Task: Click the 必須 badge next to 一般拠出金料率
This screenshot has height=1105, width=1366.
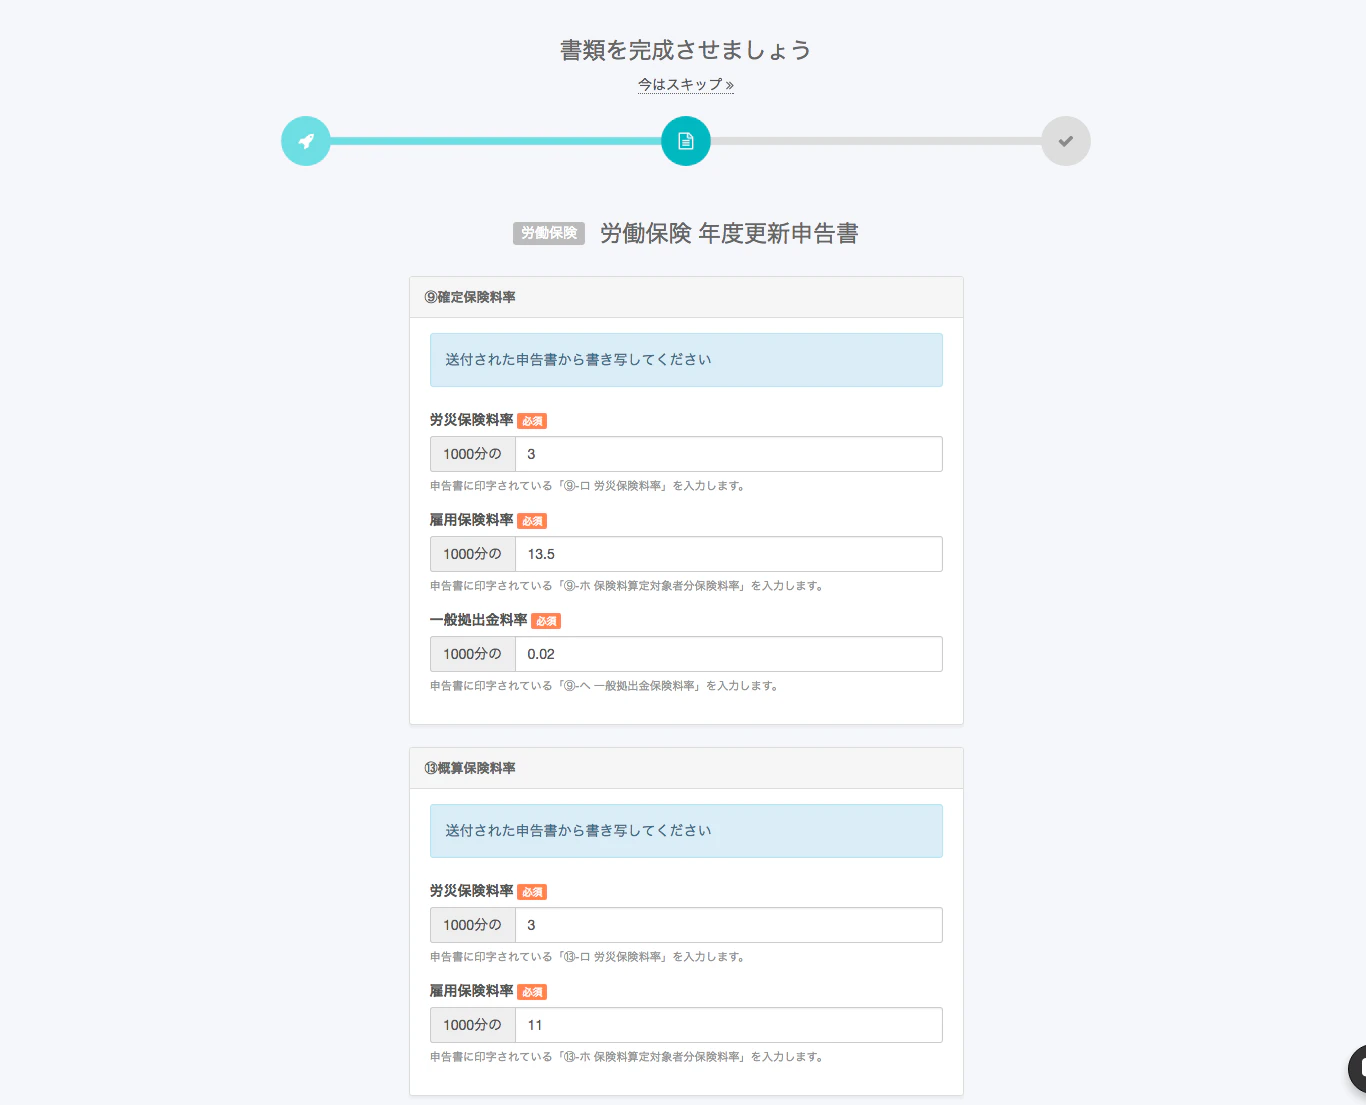Action: [x=546, y=621]
